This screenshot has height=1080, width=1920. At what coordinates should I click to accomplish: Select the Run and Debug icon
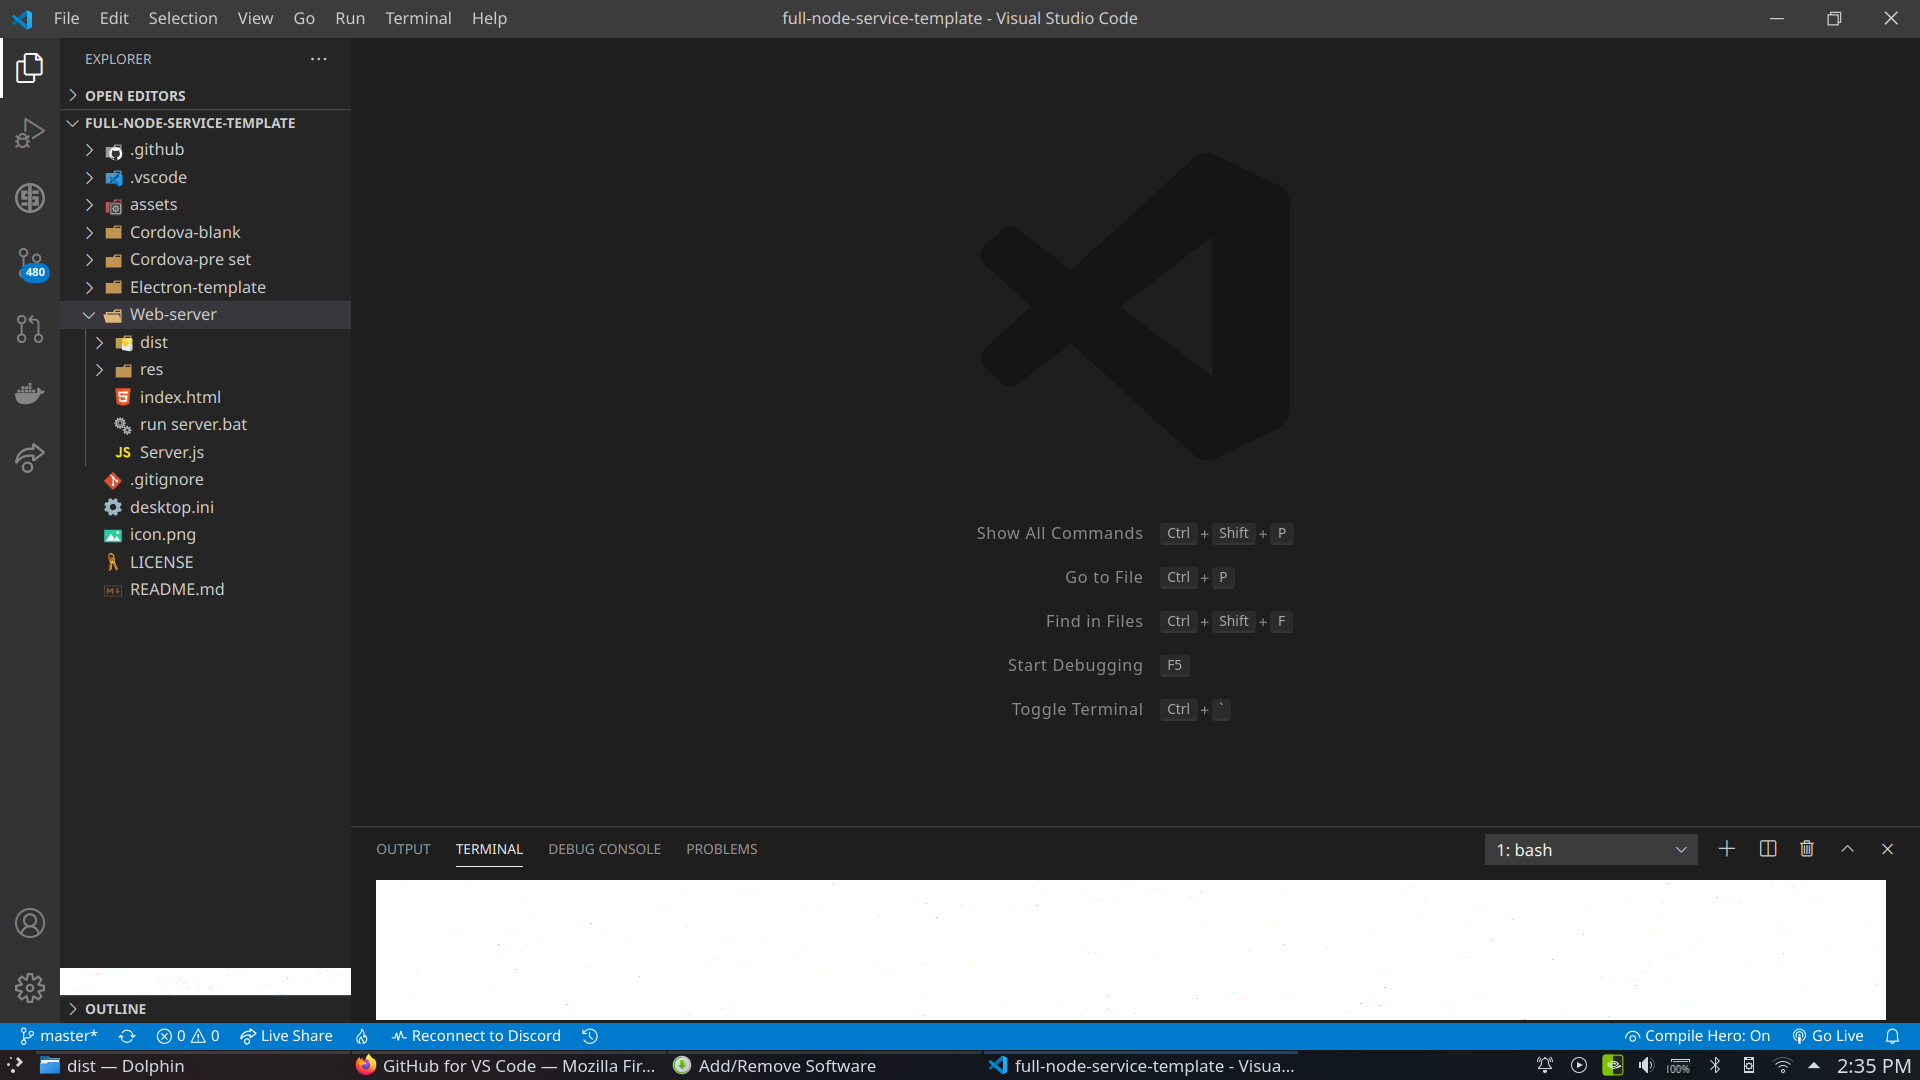(30, 132)
